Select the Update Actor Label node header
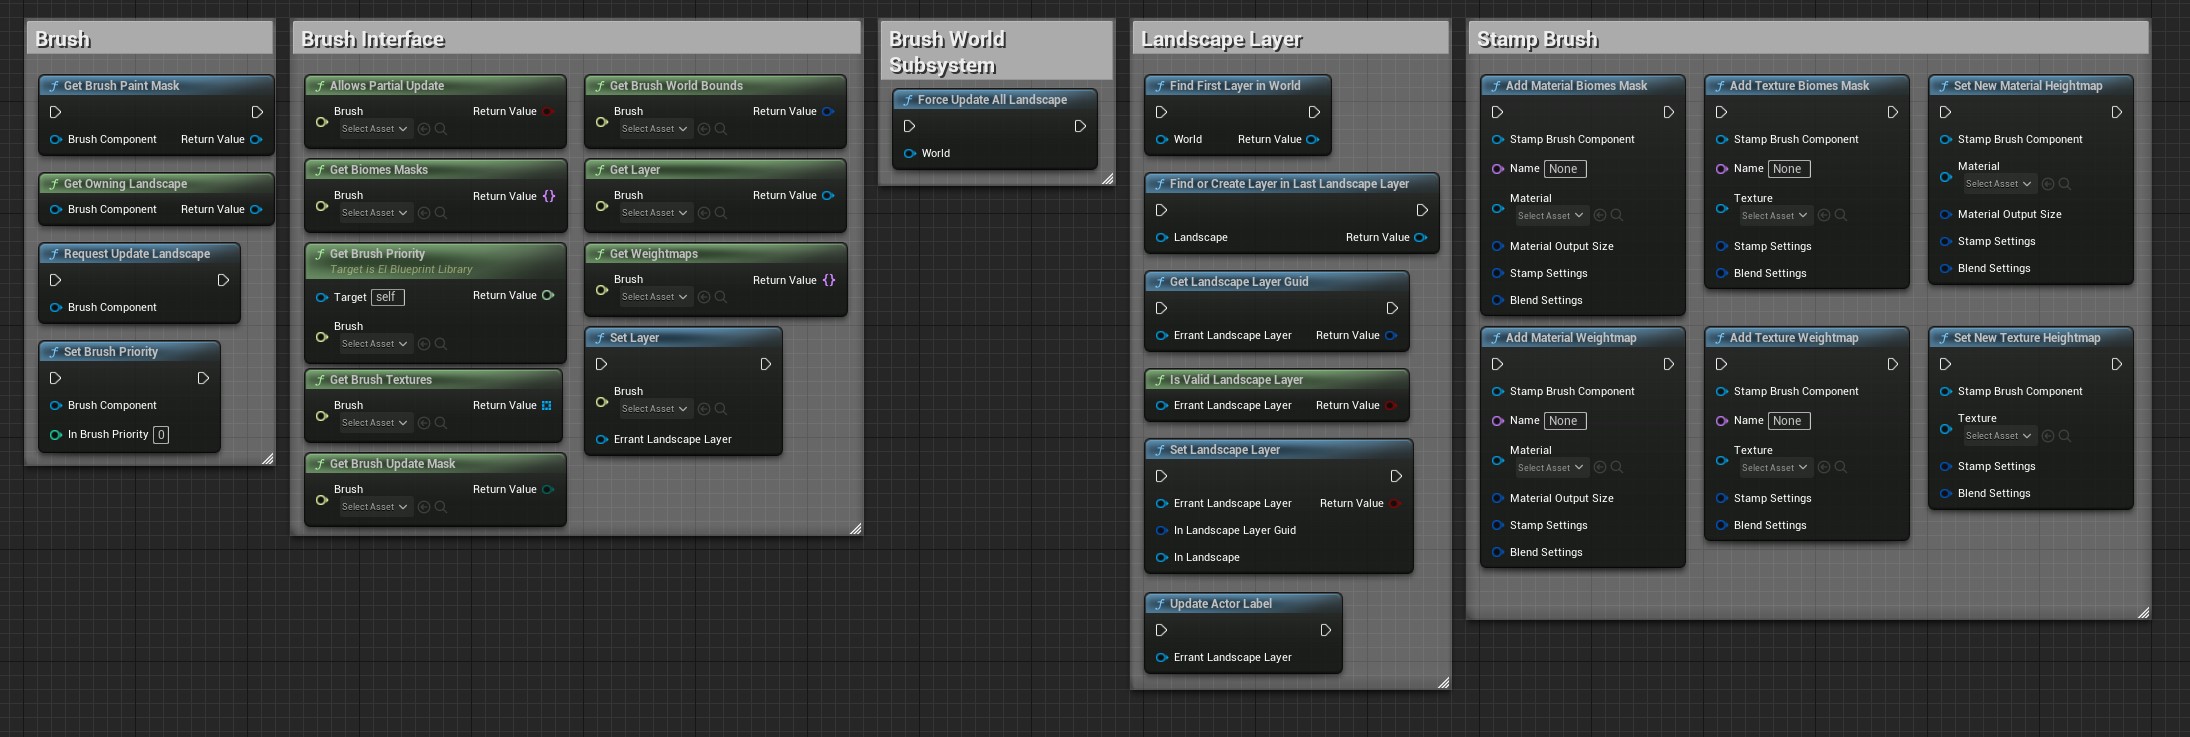Viewport: 2190px width, 737px height. pos(1243,604)
